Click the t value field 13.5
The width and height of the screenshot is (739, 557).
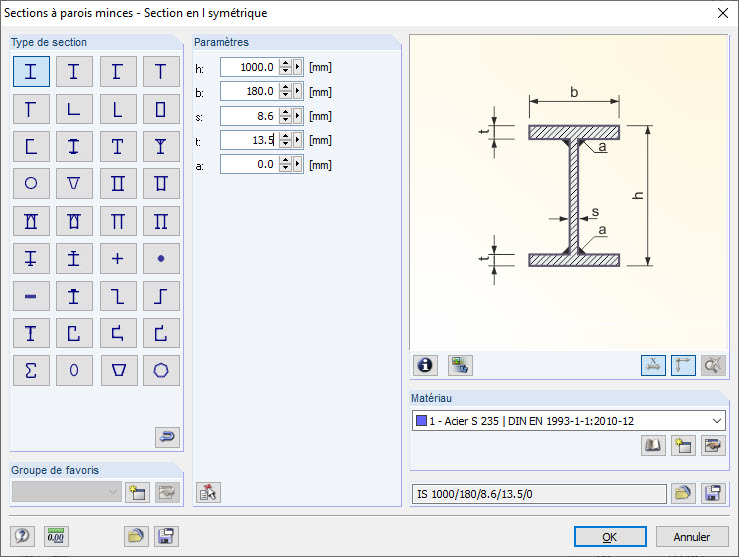coord(250,140)
